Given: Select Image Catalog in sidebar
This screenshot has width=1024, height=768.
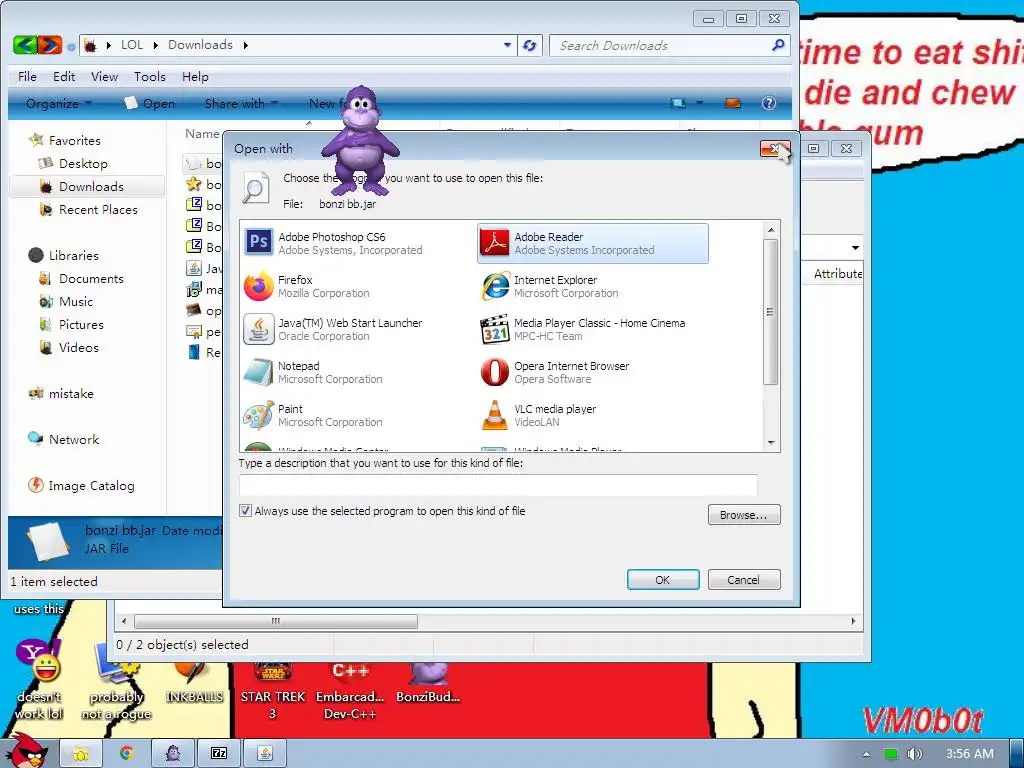Looking at the screenshot, I should [91, 486].
